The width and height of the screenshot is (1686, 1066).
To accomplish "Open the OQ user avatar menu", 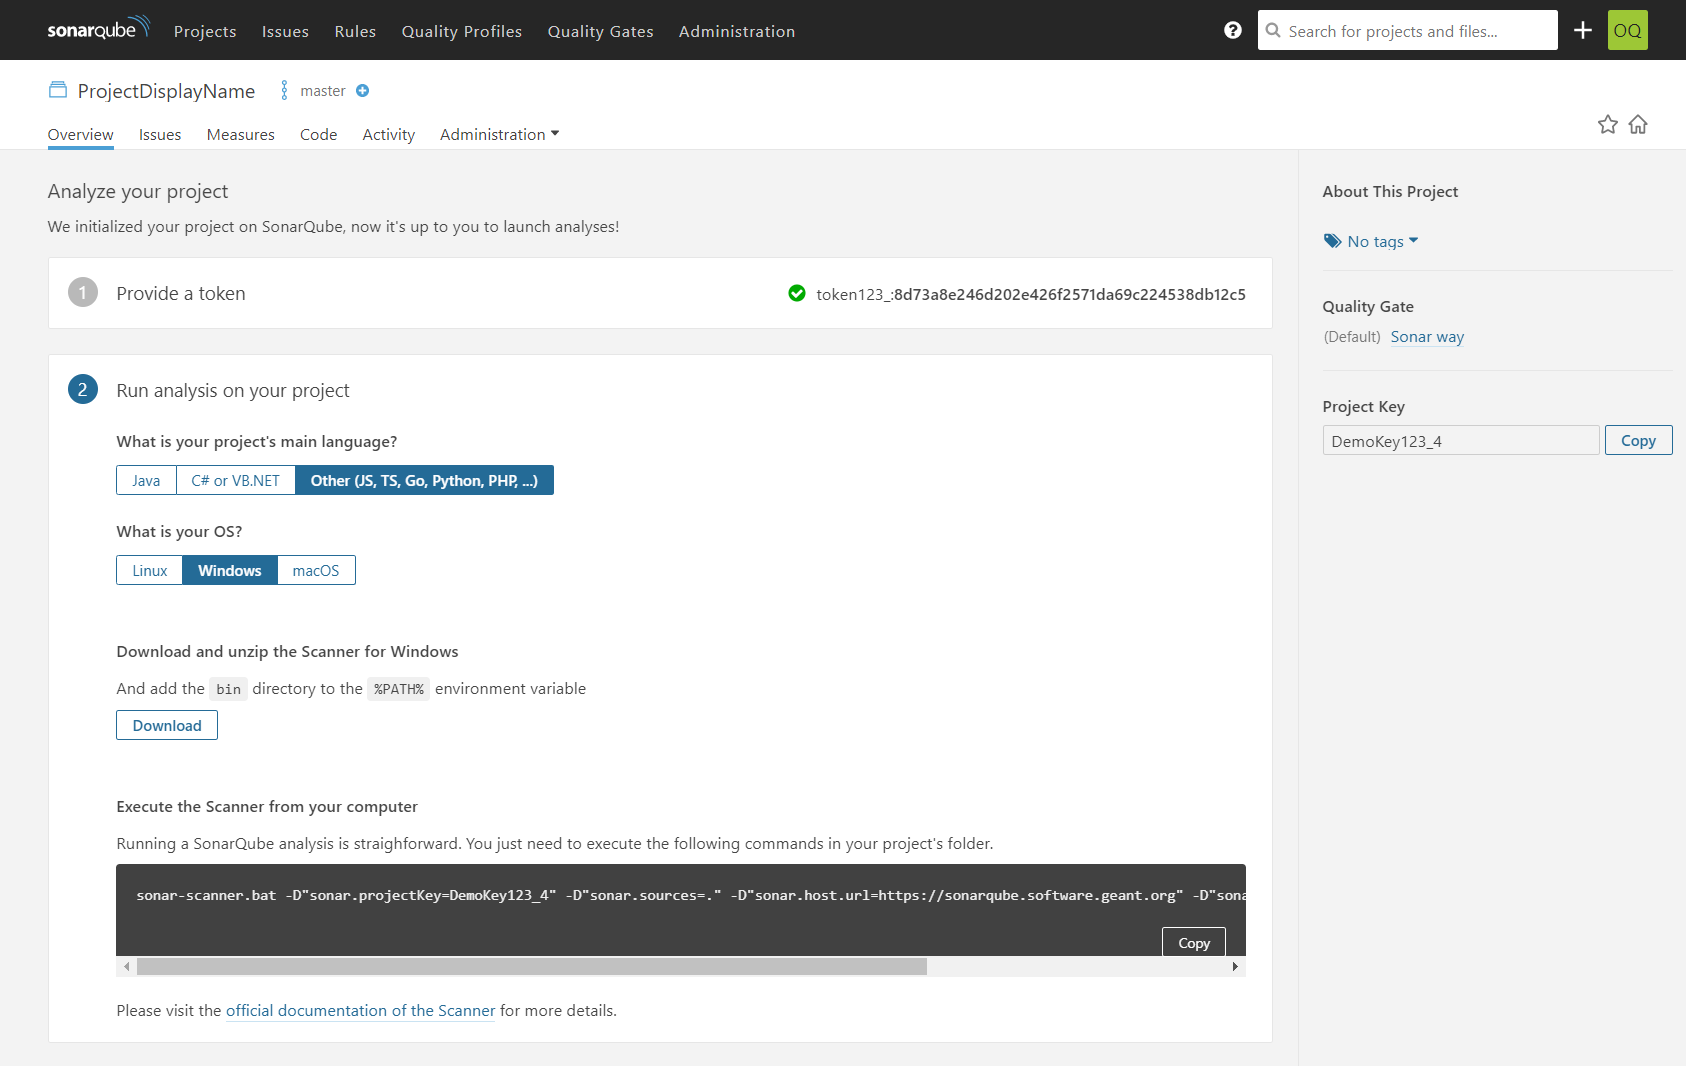I will tap(1628, 30).
